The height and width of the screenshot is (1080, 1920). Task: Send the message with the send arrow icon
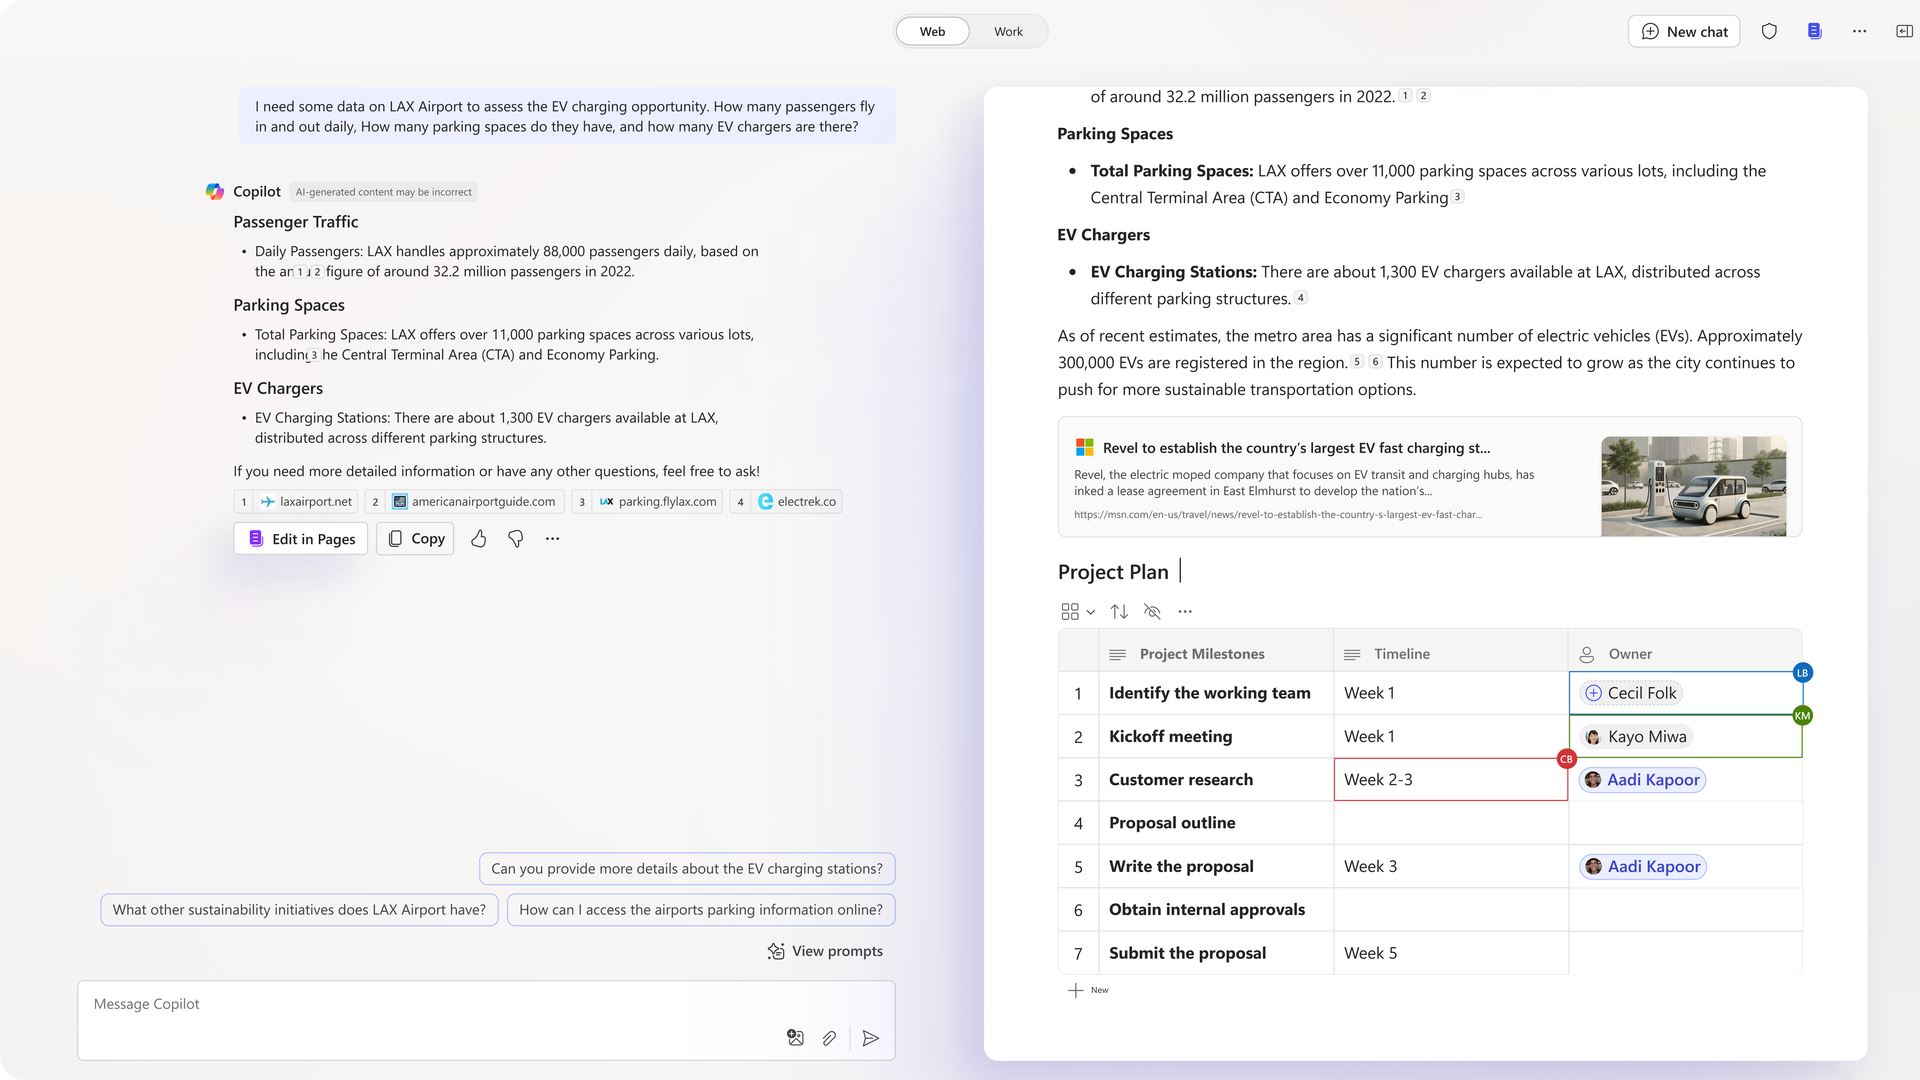tap(870, 1038)
